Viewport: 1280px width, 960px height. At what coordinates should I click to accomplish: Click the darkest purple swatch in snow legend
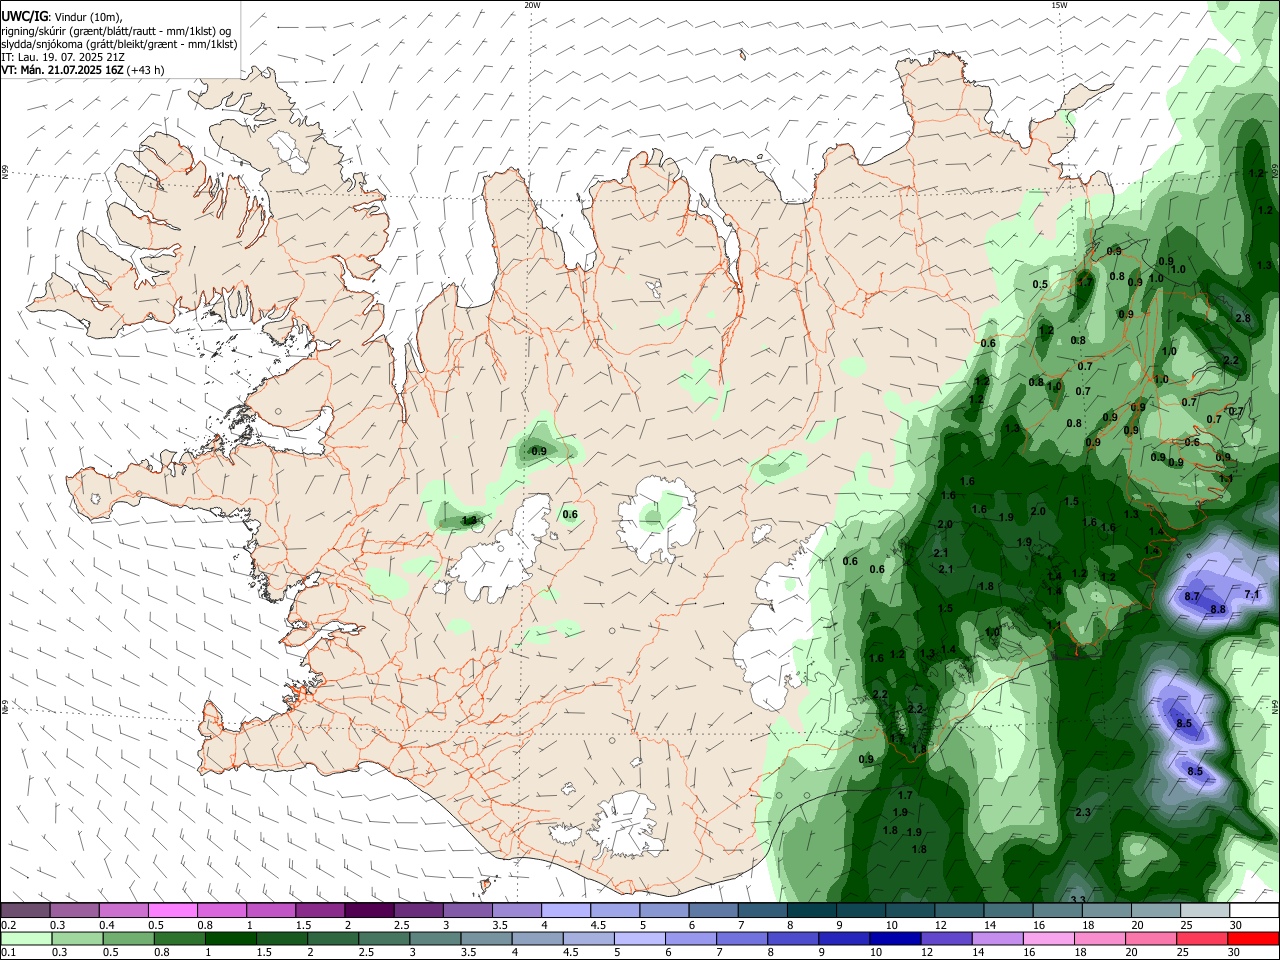368,910
